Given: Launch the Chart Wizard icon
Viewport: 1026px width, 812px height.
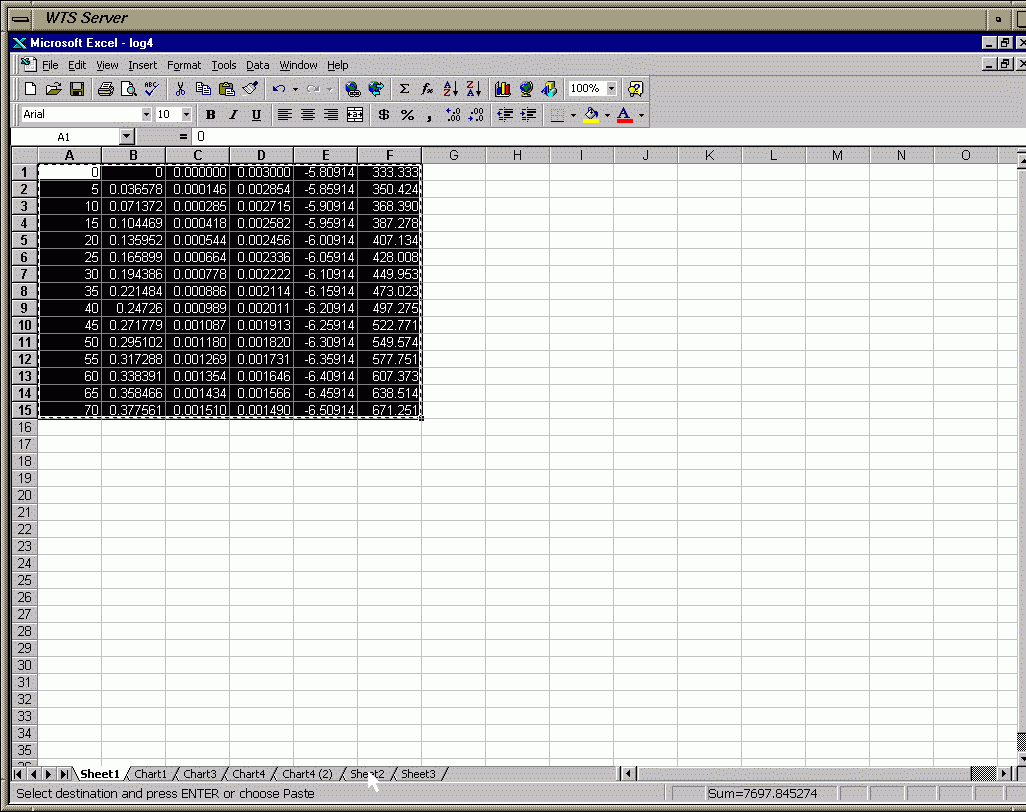Looking at the screenshot, I should click(503, 89).
